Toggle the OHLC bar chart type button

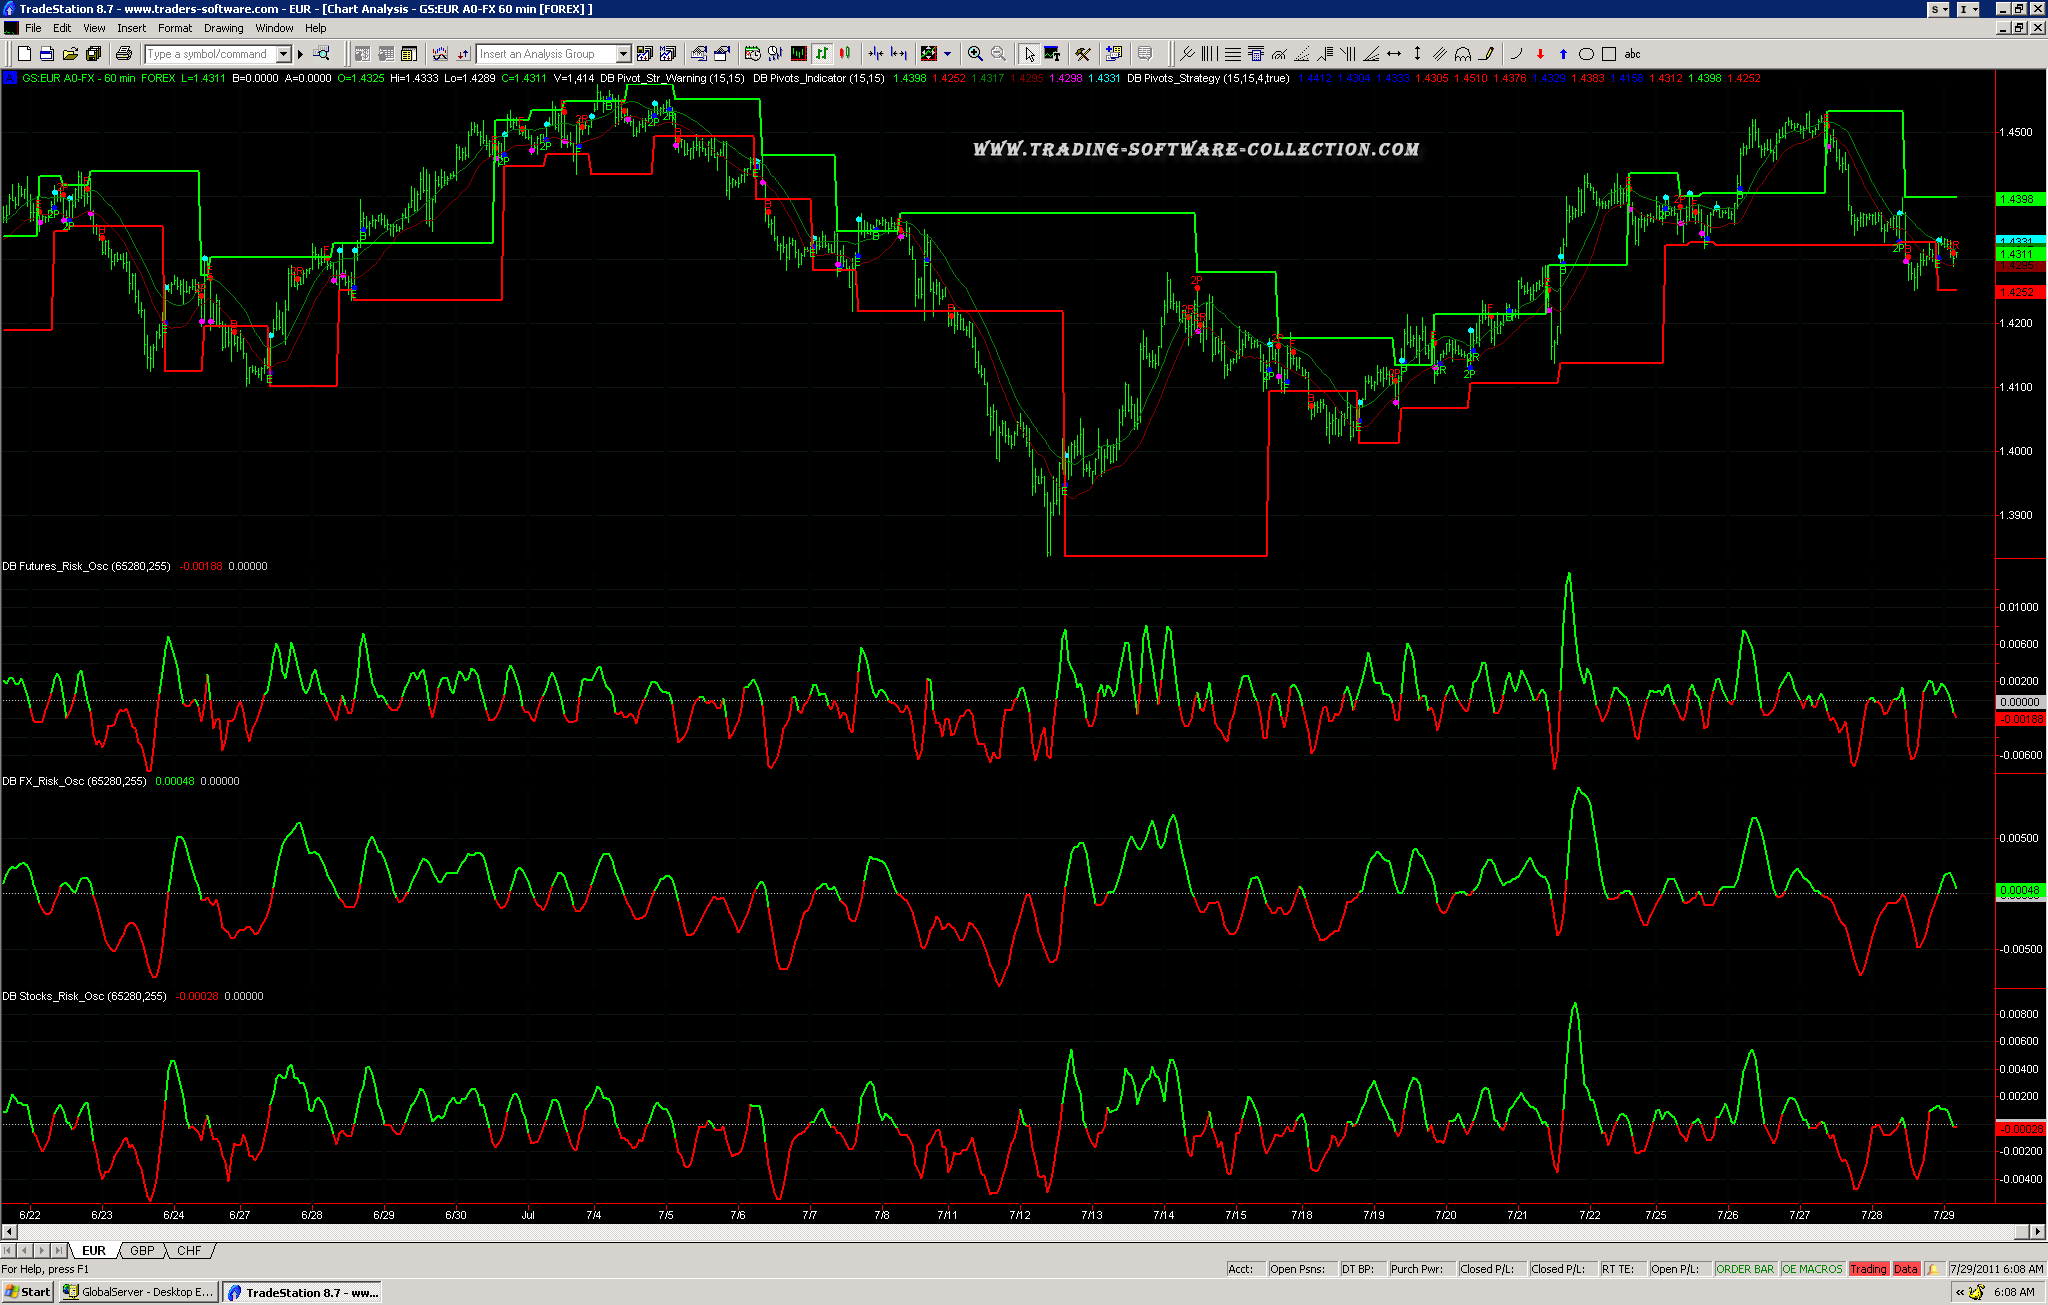tap(822, 54)
